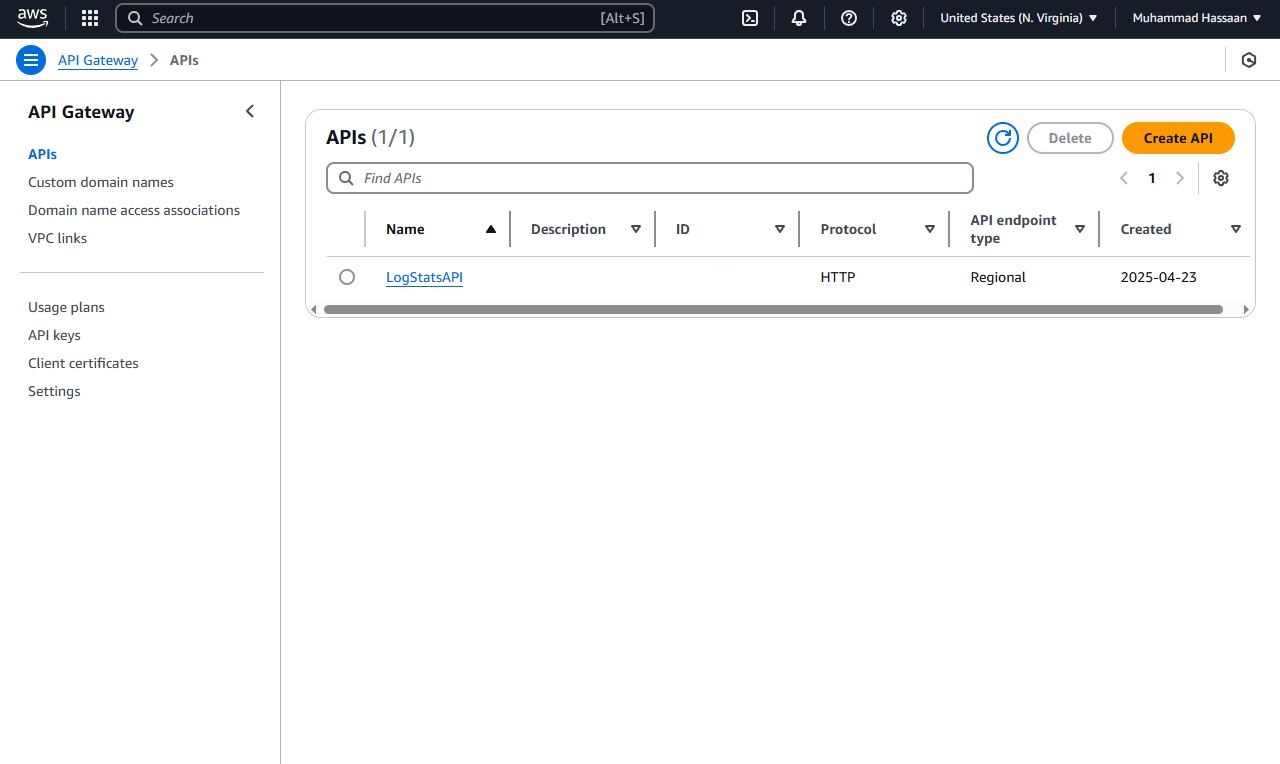Sort by API endpoint type column
Image resolution: width=1280 pixels, height=764 pixels.
pyautogui.click(x=1080, y=229)
